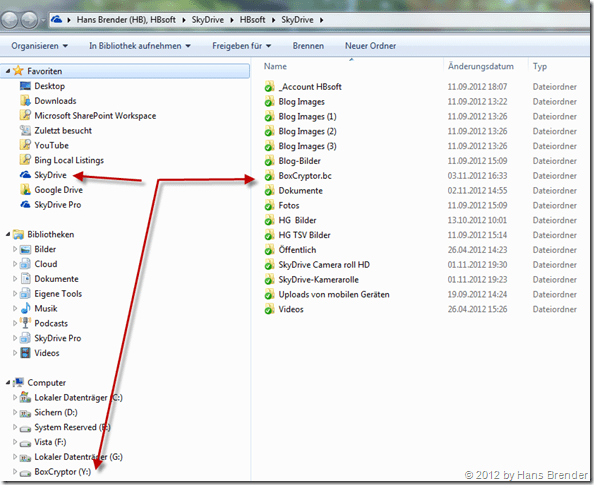
Task: Expand the Lokaler Datenträger (G:) node
Action: [x=15, y=457]
